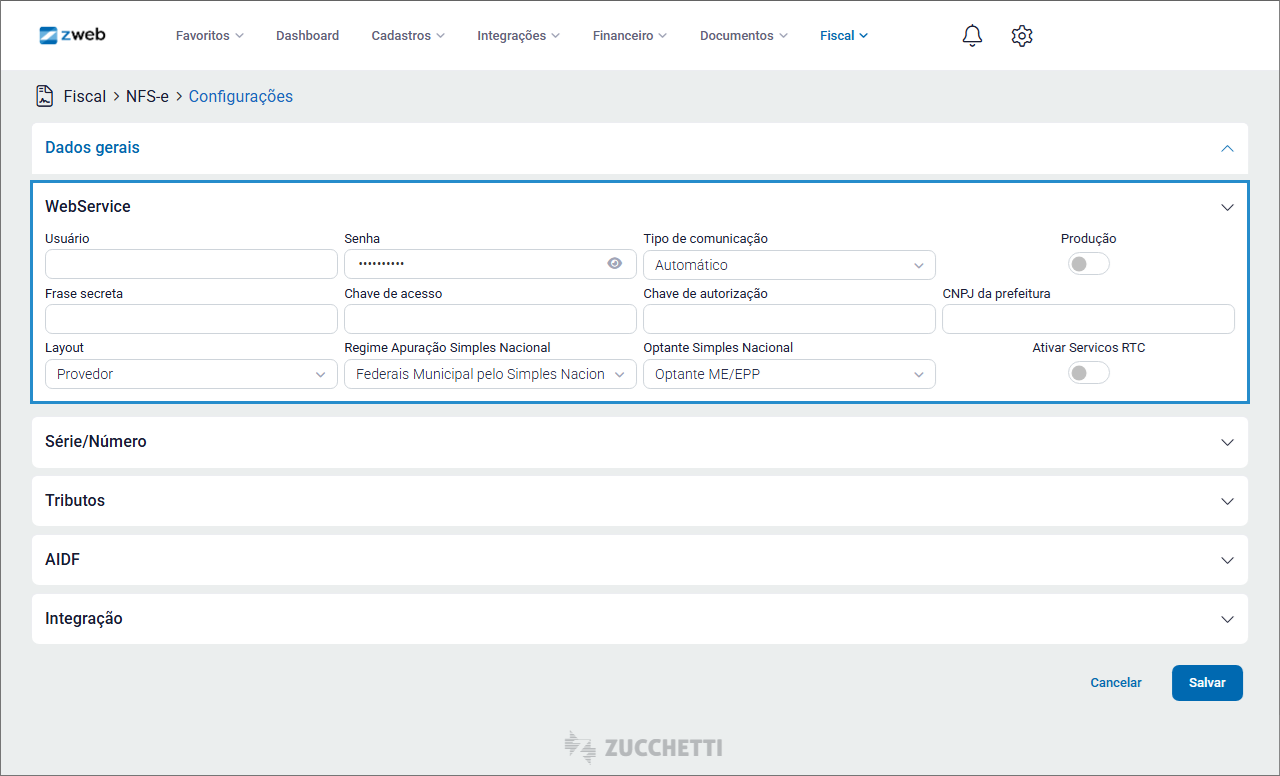This screenshot has width=1280, height=776.
Task: Click the zweb logo icon
Action: click(49, 35)
